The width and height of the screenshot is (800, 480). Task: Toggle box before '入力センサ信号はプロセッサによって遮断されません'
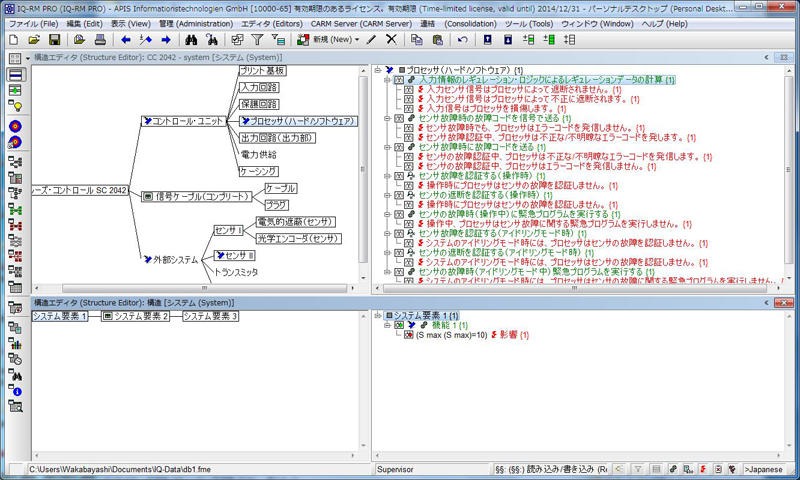point(408,90)
